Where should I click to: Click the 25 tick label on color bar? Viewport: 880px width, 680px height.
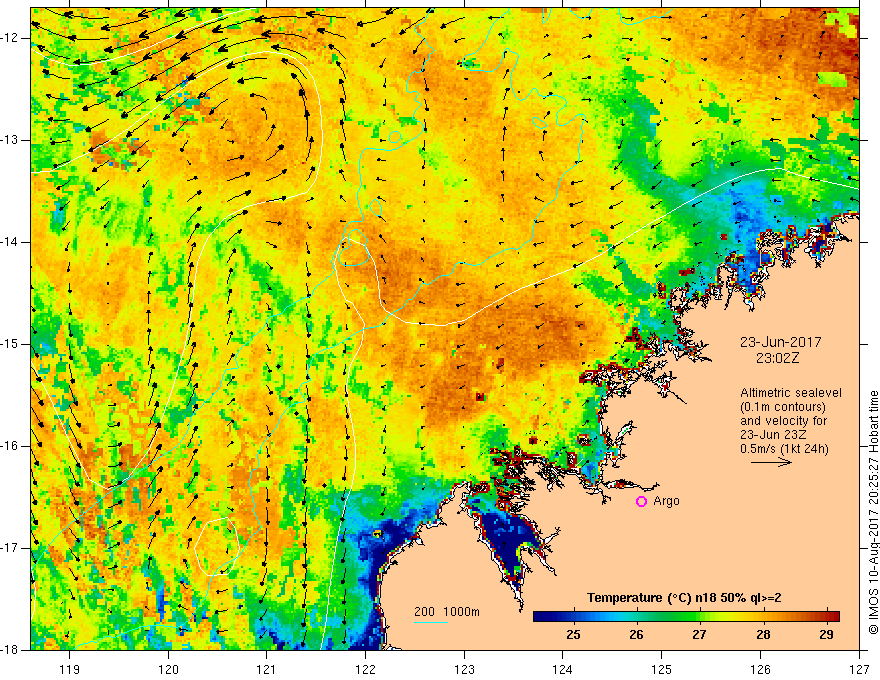pyautogui.click(x=573, y=635)
